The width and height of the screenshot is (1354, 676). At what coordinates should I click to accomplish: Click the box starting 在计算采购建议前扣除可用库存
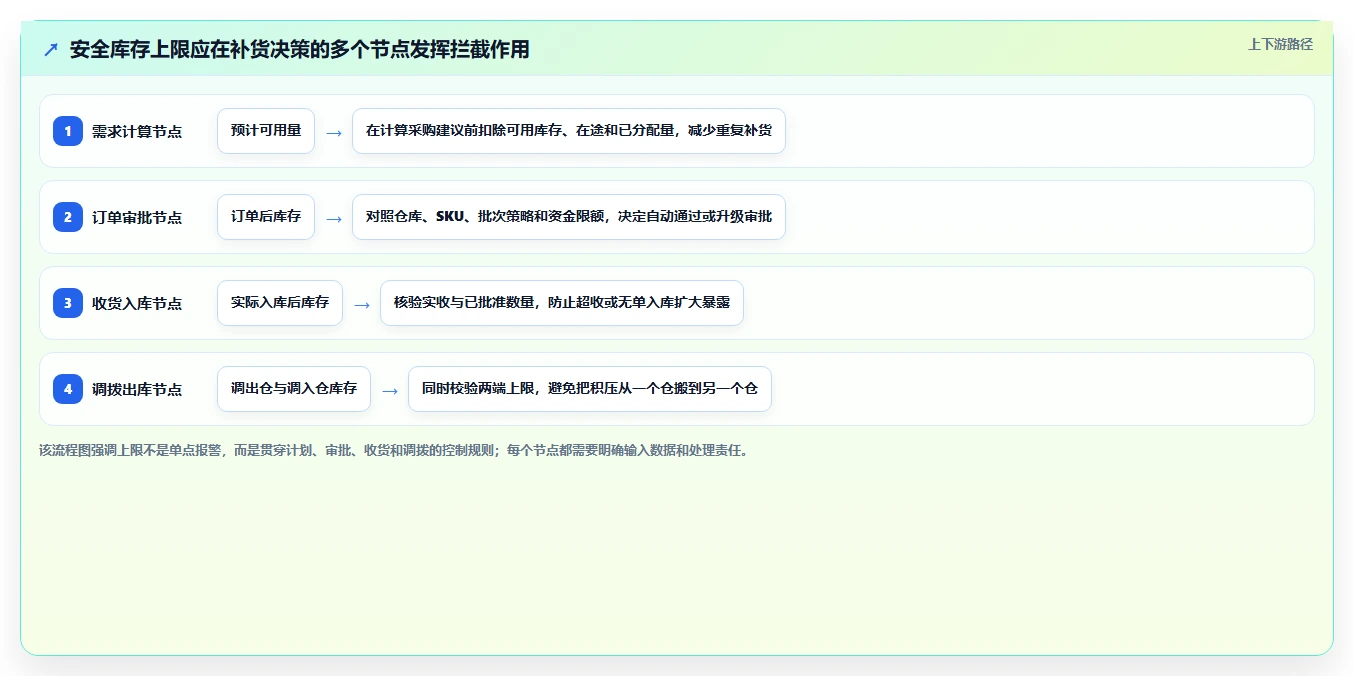tap(569, 131)
